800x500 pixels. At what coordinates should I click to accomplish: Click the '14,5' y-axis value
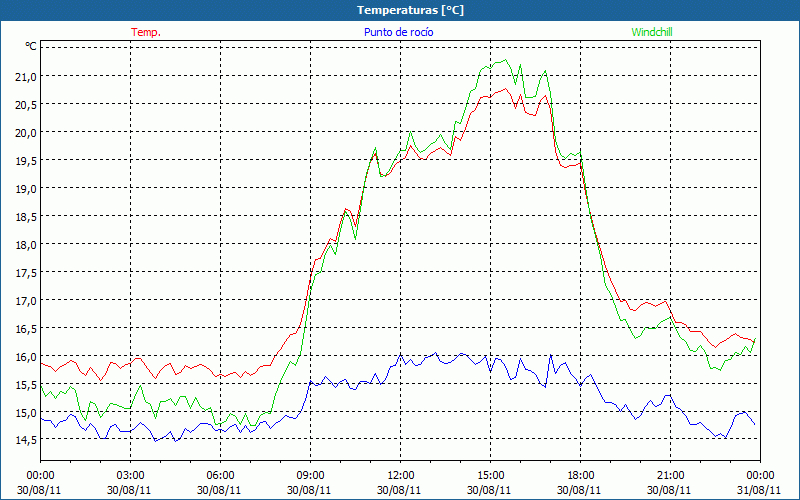(x=26, y=440)
